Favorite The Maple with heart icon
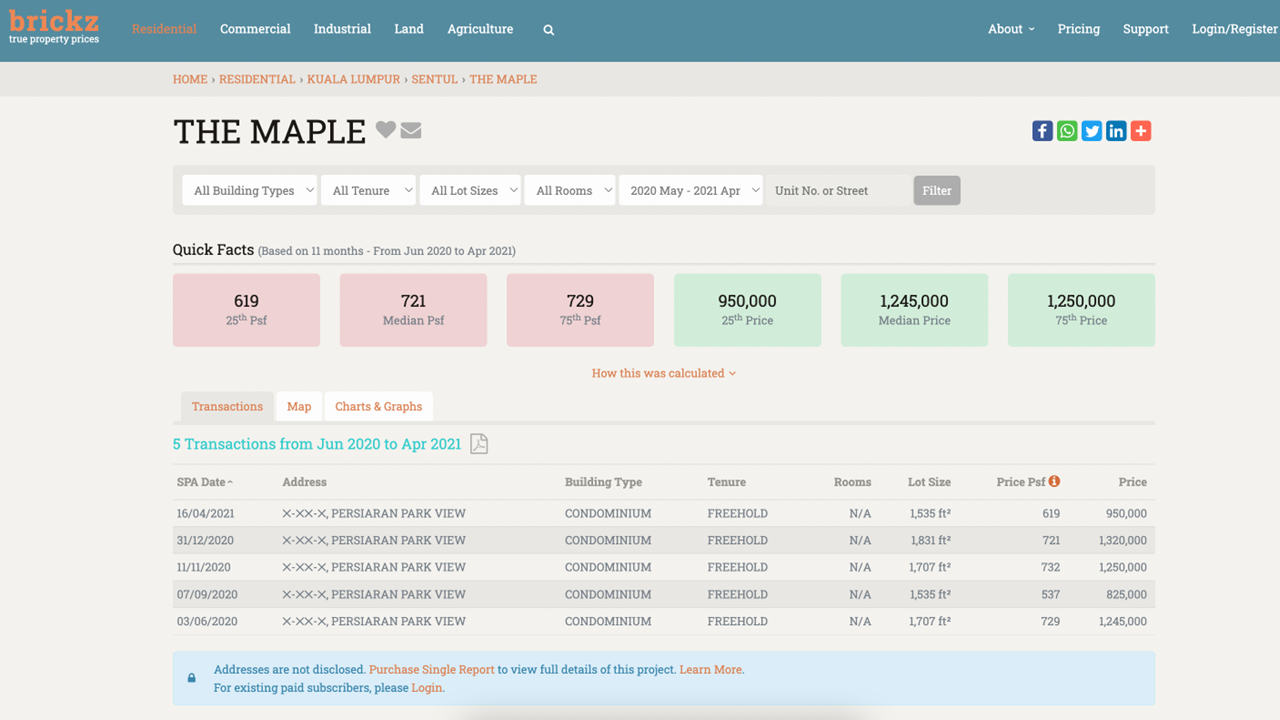Image resolution: width=1280 pixels, height=720 pixels. pos(386,130)
